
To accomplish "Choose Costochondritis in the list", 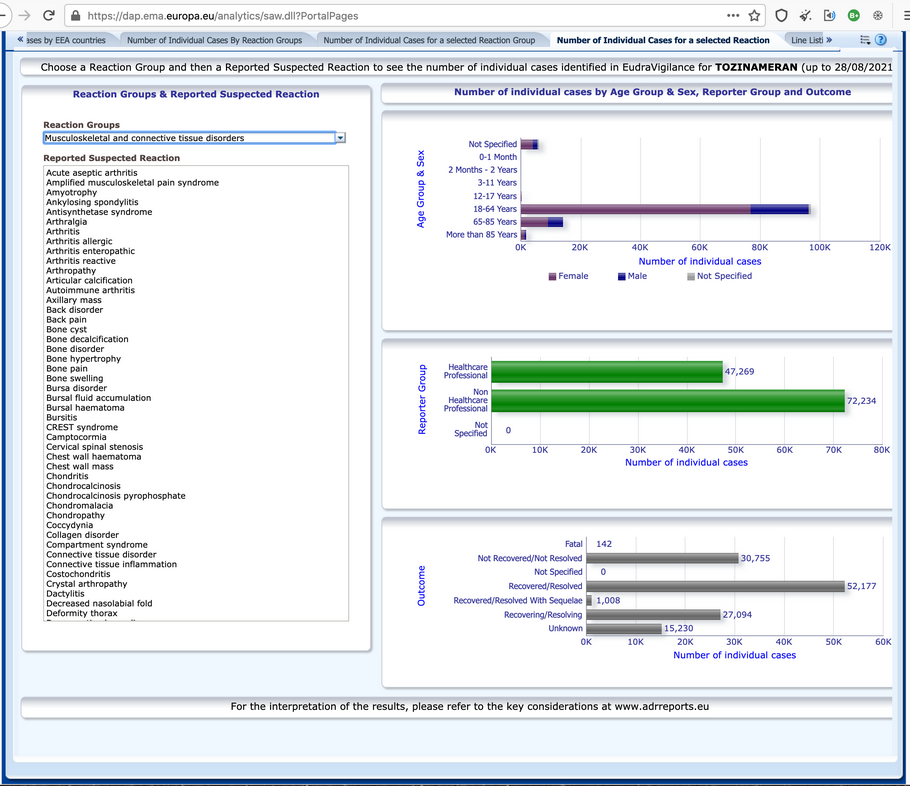I will (78, 574).
